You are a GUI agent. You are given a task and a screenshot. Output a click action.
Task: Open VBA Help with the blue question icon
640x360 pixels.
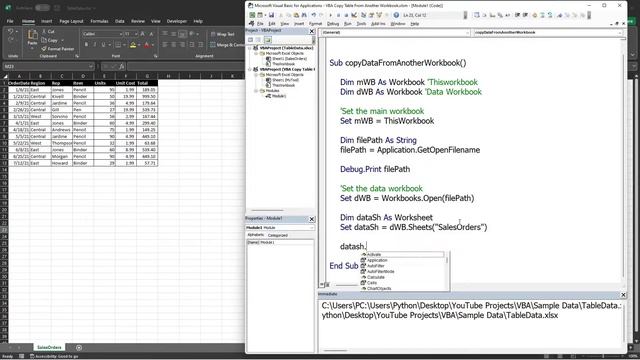click(396, 15)
